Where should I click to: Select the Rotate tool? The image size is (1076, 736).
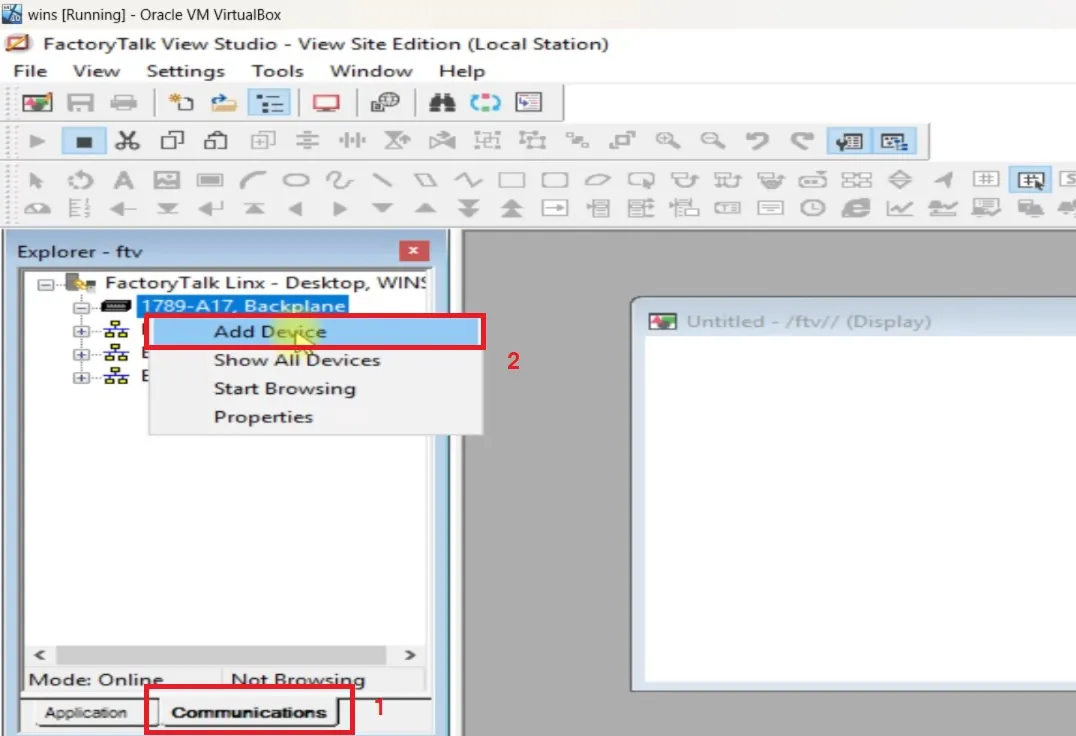(x=80, y=180)
